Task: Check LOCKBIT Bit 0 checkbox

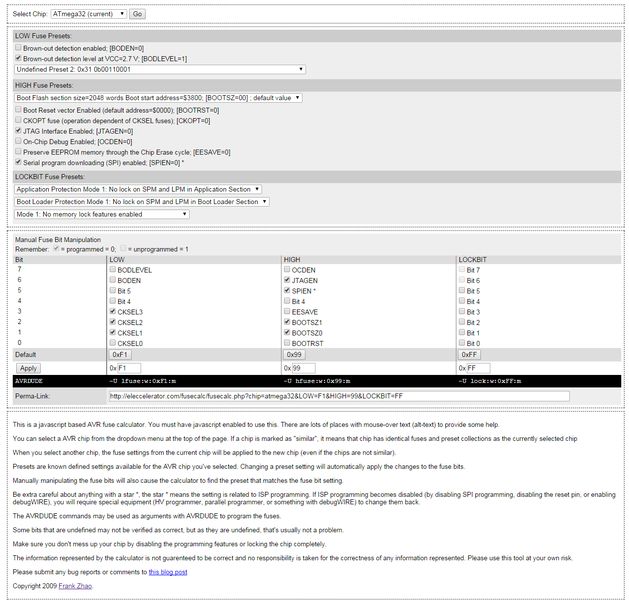Action: (462, 343)
